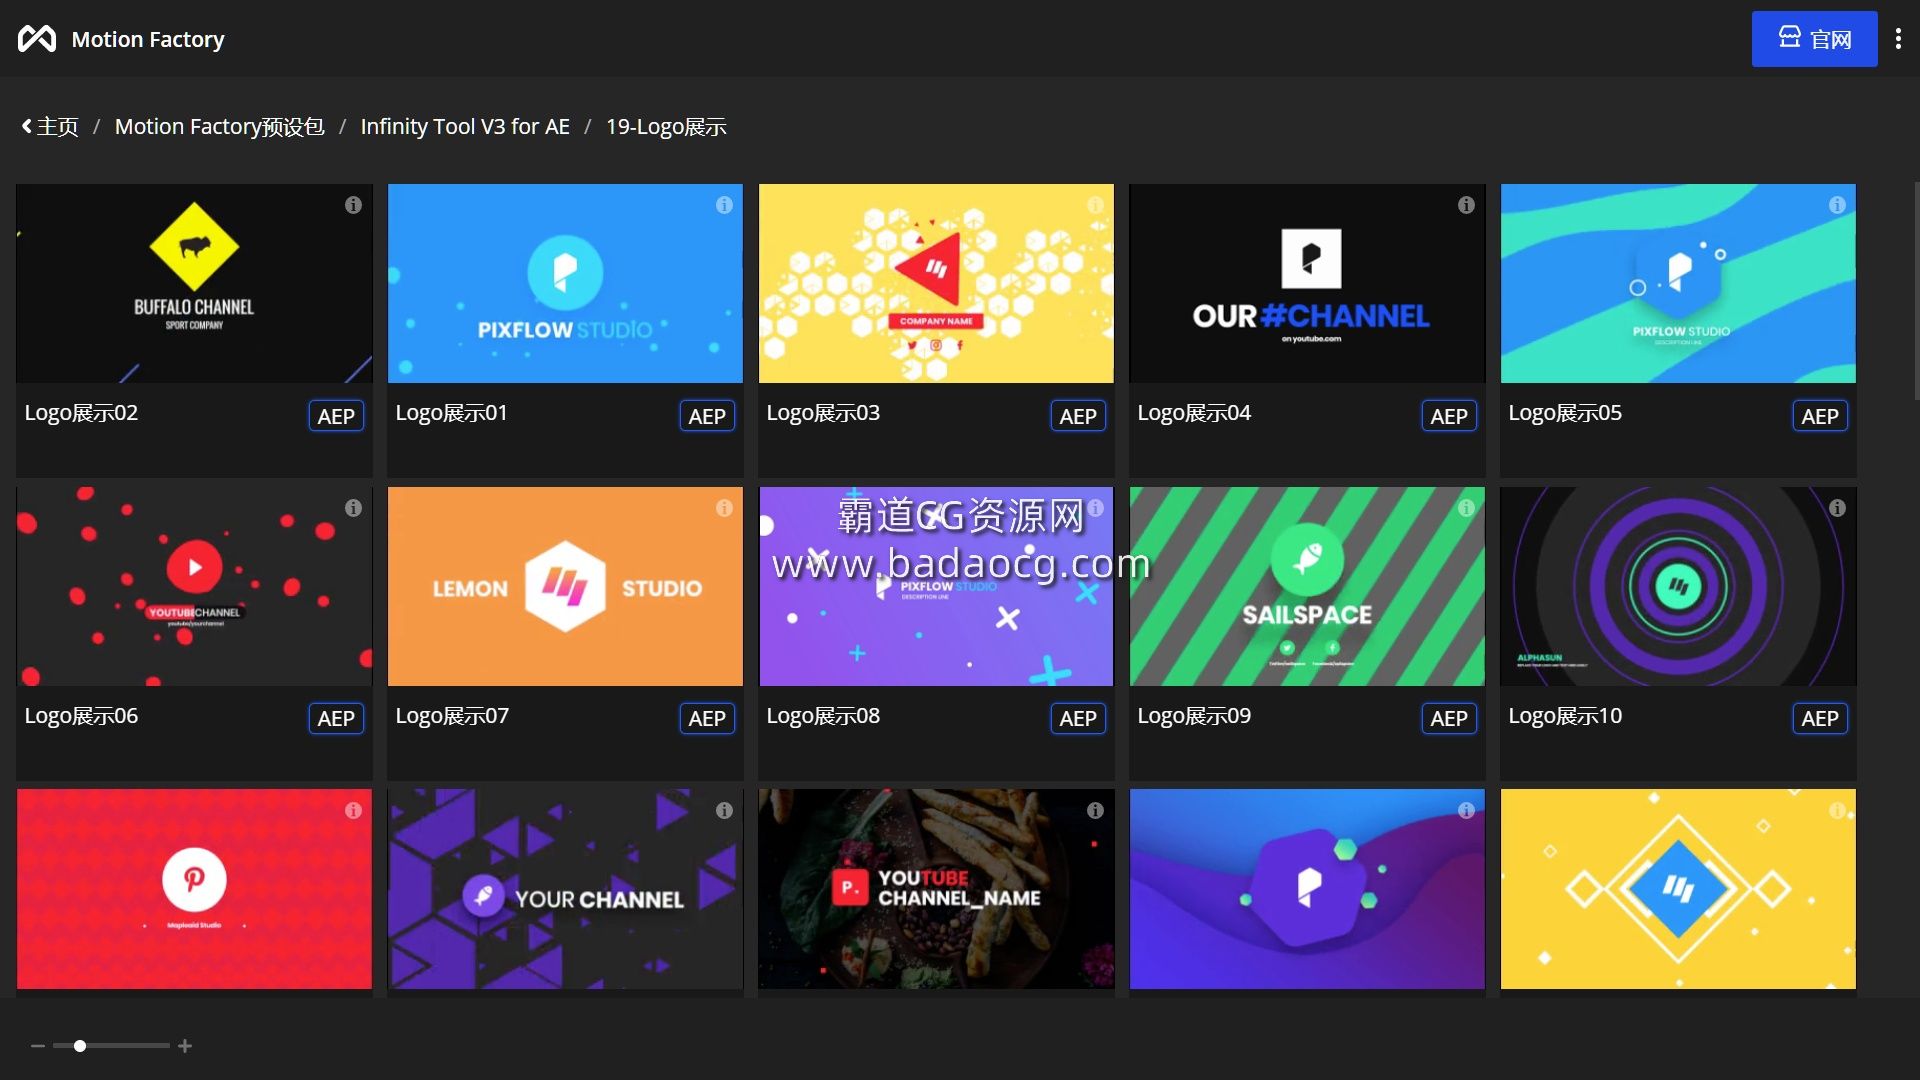The width and height of the screenshot is (1920, 1080).
Task: Click the Logo展示05 label text
Action: point(1565,413)
